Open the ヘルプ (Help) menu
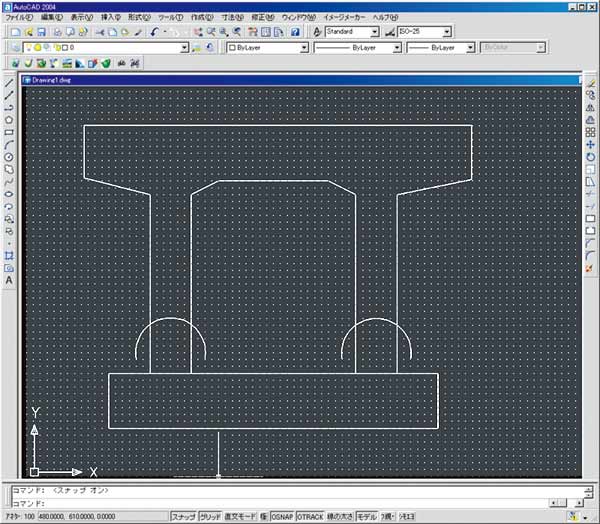This screenshot has height=524, width=600. (385, 18)
